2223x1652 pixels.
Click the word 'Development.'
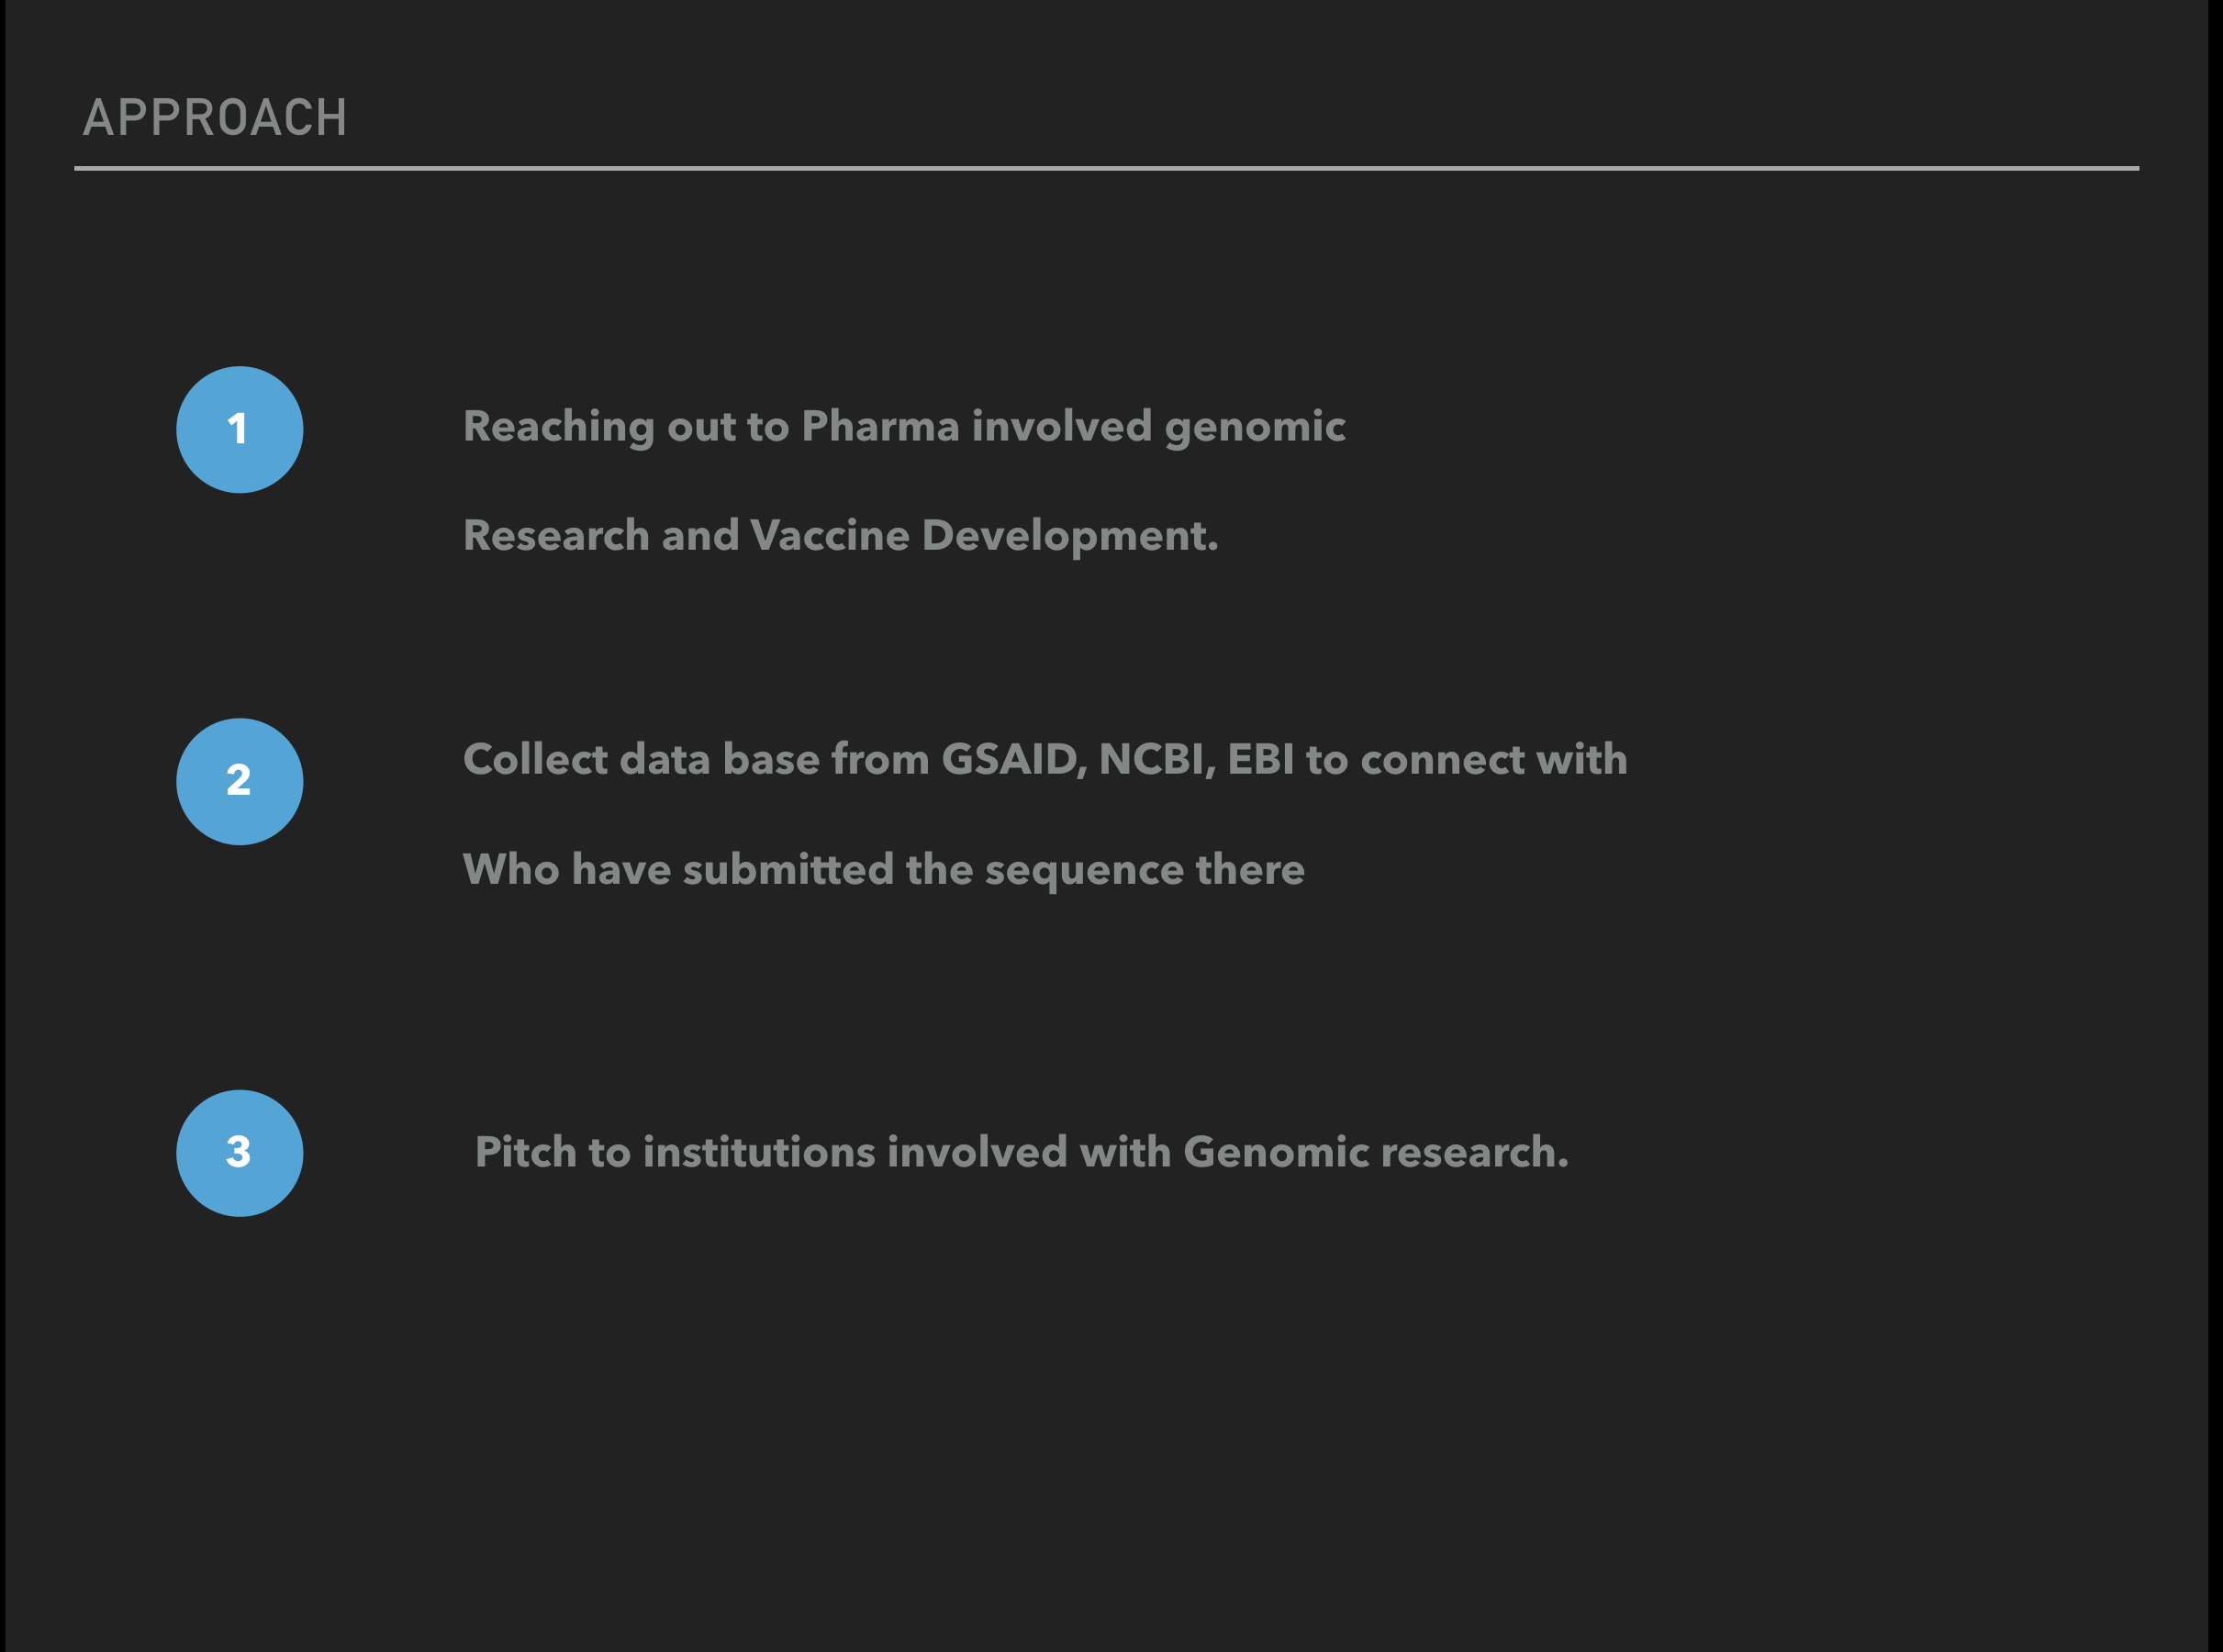coord(1070,537)
